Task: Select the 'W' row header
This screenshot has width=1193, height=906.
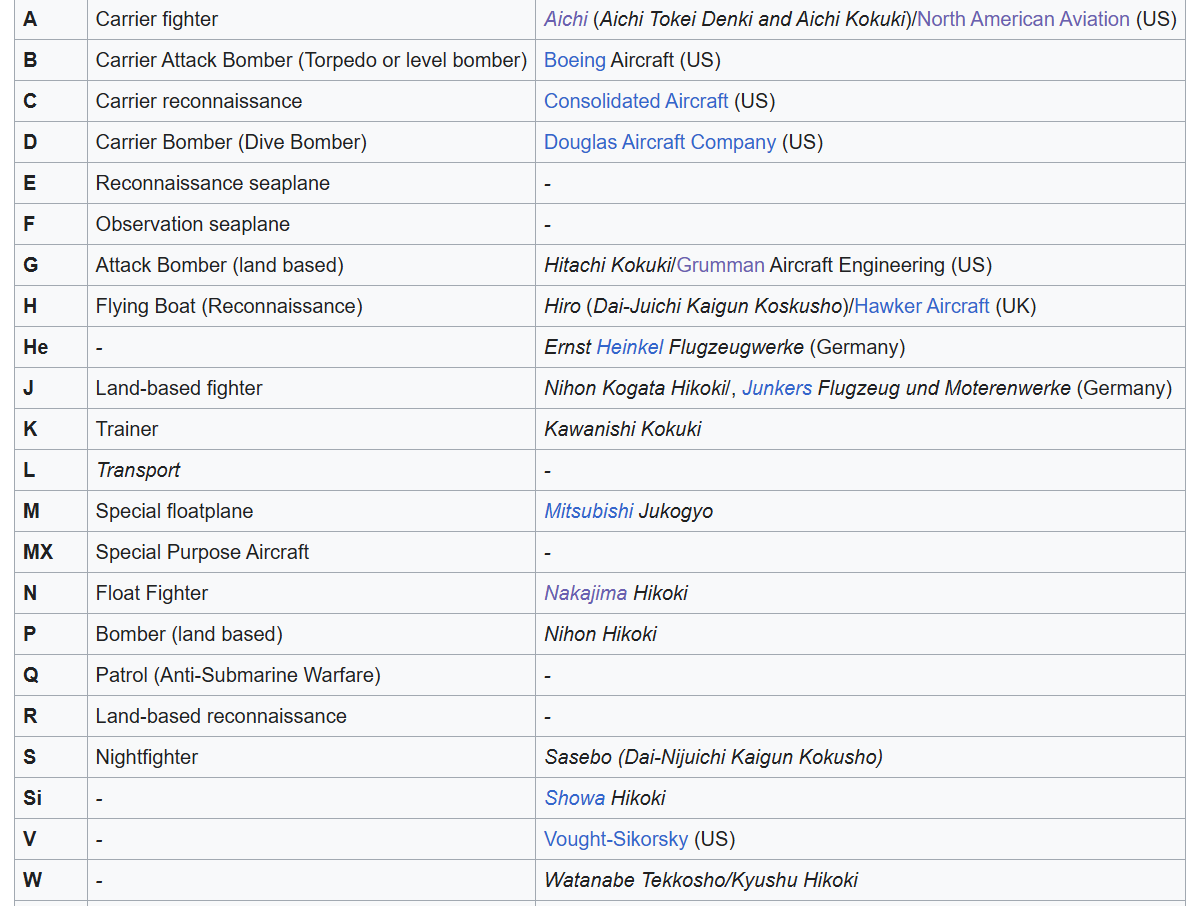Action: (51, 880)
